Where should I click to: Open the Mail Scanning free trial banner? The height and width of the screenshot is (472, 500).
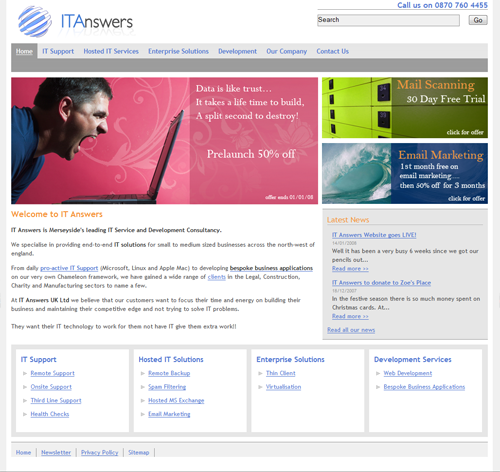click(405, 108)
